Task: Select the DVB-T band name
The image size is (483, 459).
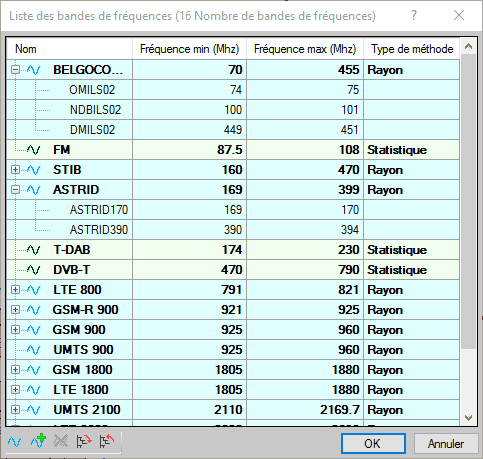Action: (71, 270)
